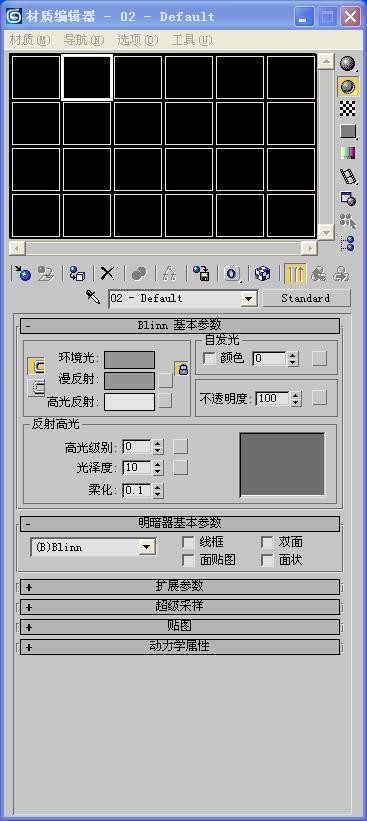Screen dimensions: 367x821
Task: Enable the 颜色 self-illumination checkbox
Action: pyautogui.click(x=209, y=359)
